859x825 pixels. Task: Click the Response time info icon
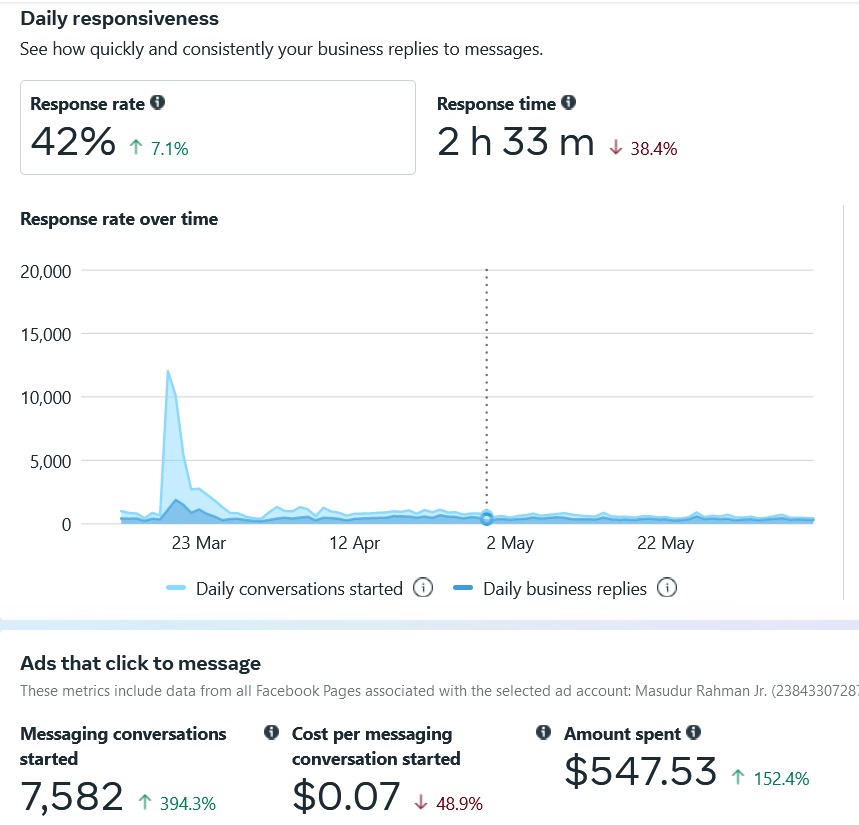568,103
